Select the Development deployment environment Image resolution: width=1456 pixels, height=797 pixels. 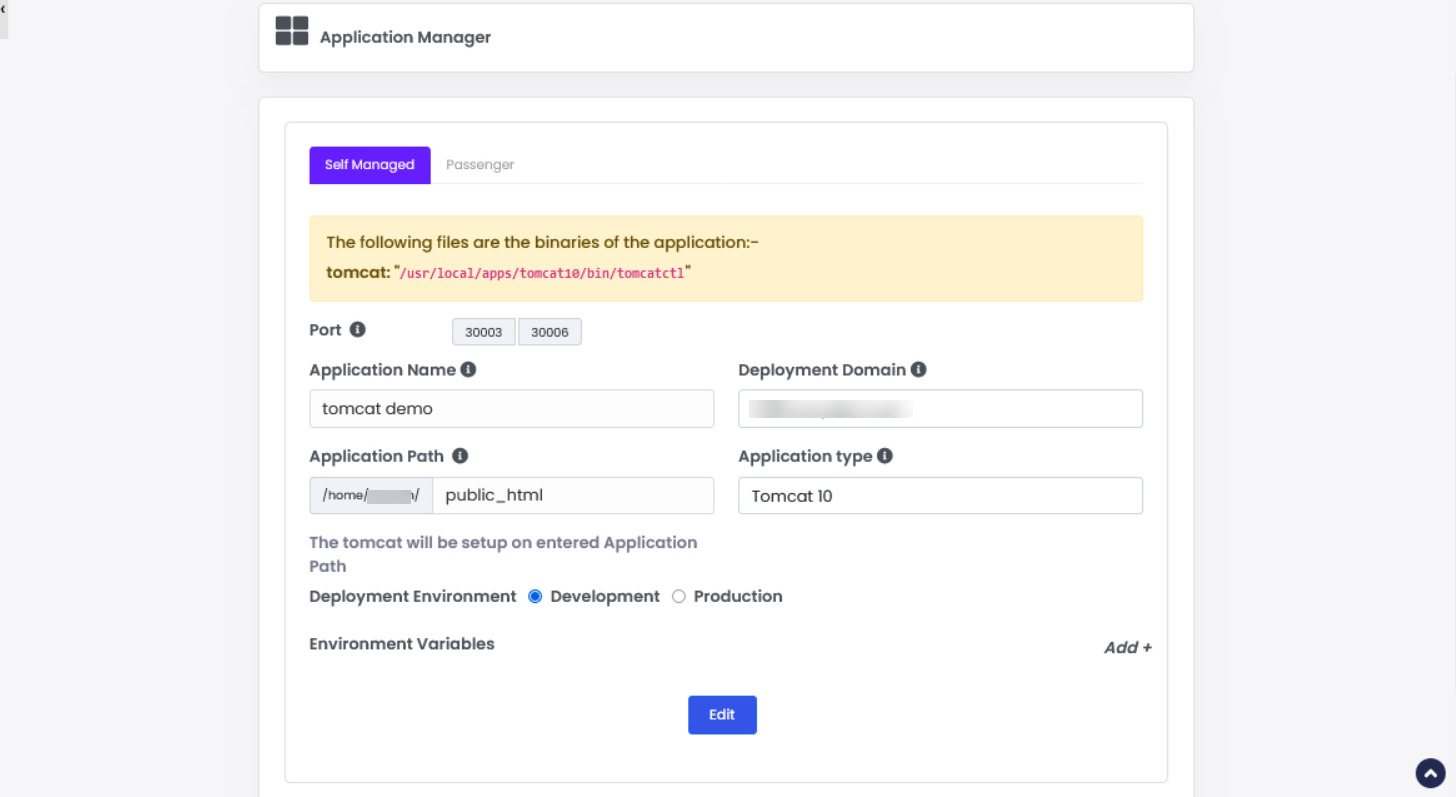tap(535, 596)
